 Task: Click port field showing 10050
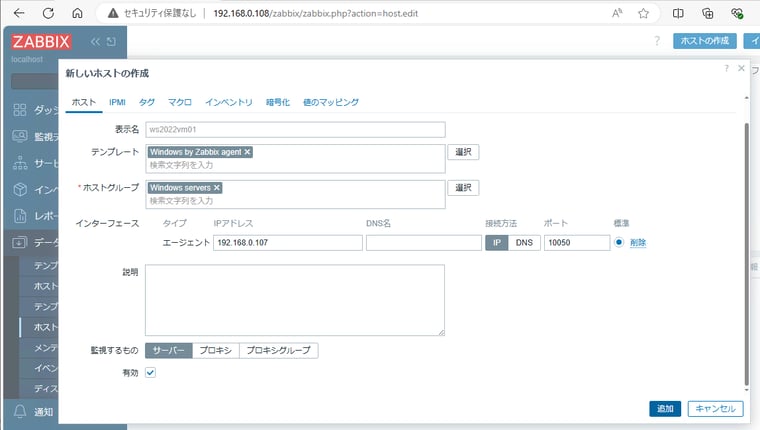(x=577, y=242)
